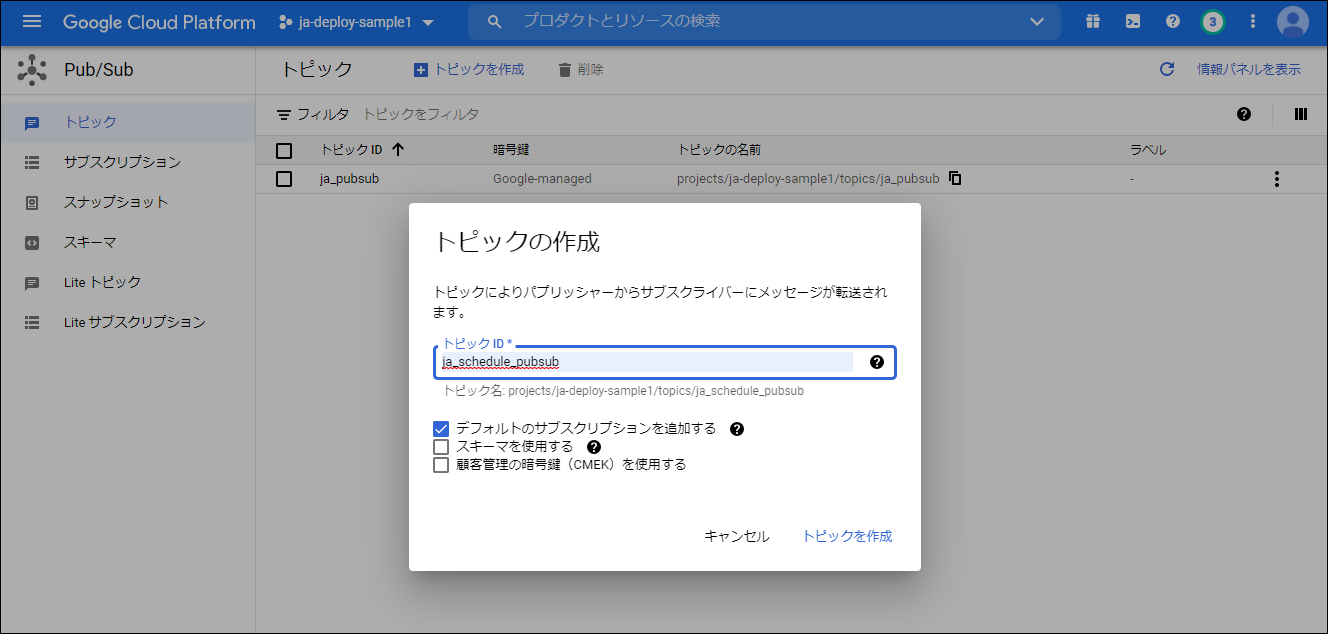1328x634 pixels.
Task: Open スナップショット in sidebar
Action: click(115, 202)
